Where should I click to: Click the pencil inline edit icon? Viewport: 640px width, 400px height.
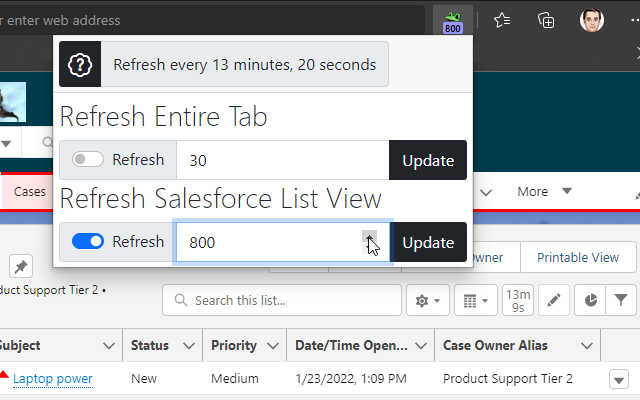click(x=556, y=299)
